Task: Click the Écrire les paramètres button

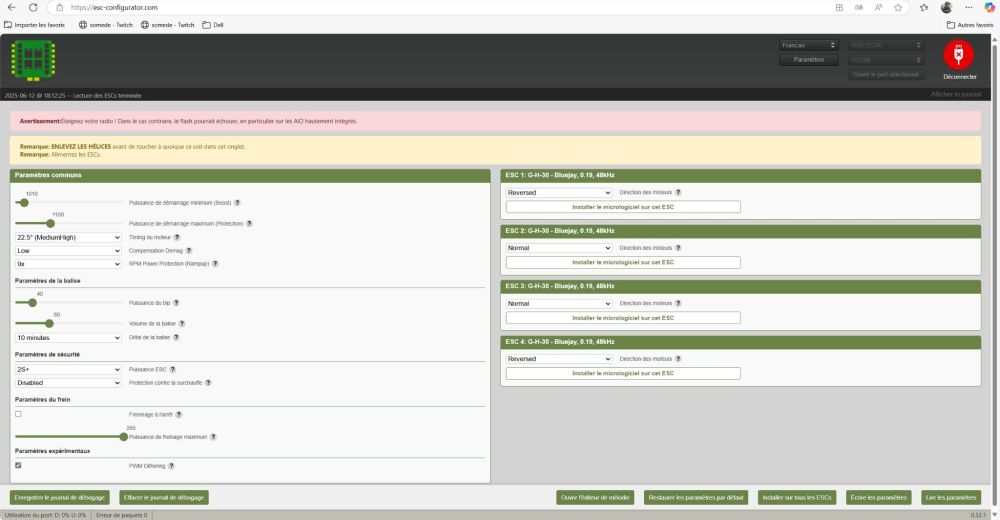Action: pyautogui.click(x=878, y=497)
